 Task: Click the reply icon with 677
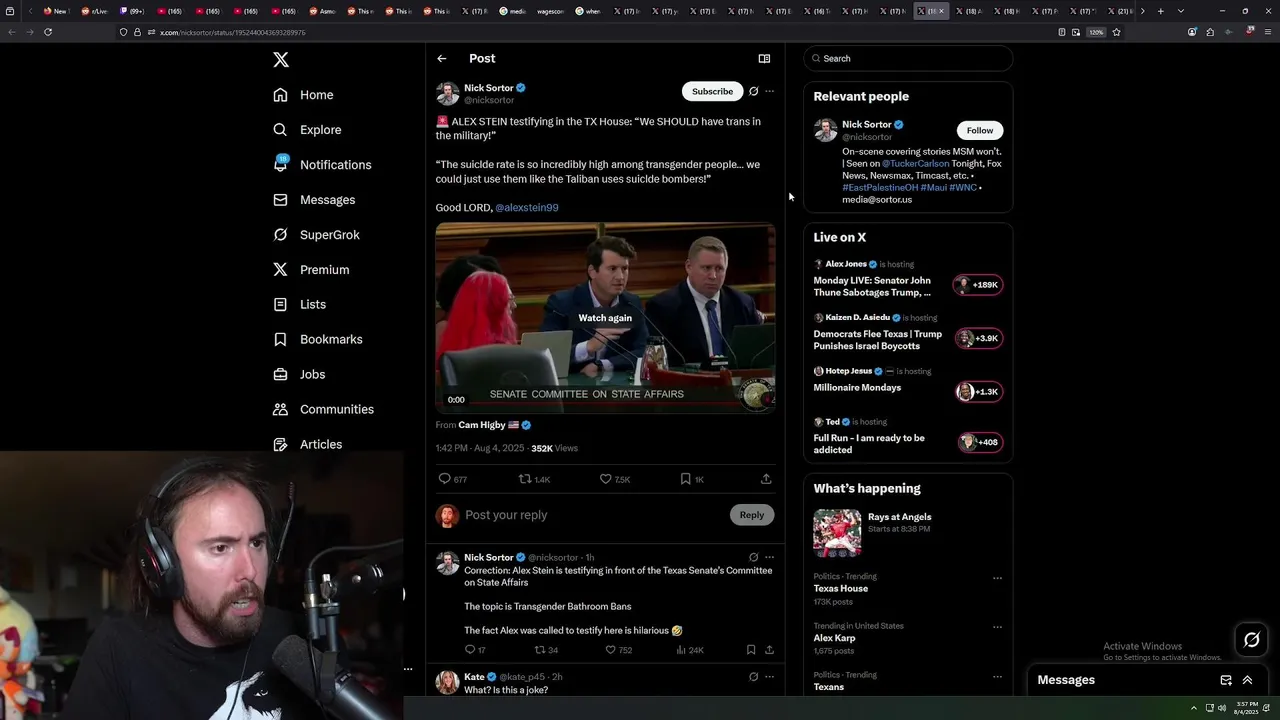(445, 479)
